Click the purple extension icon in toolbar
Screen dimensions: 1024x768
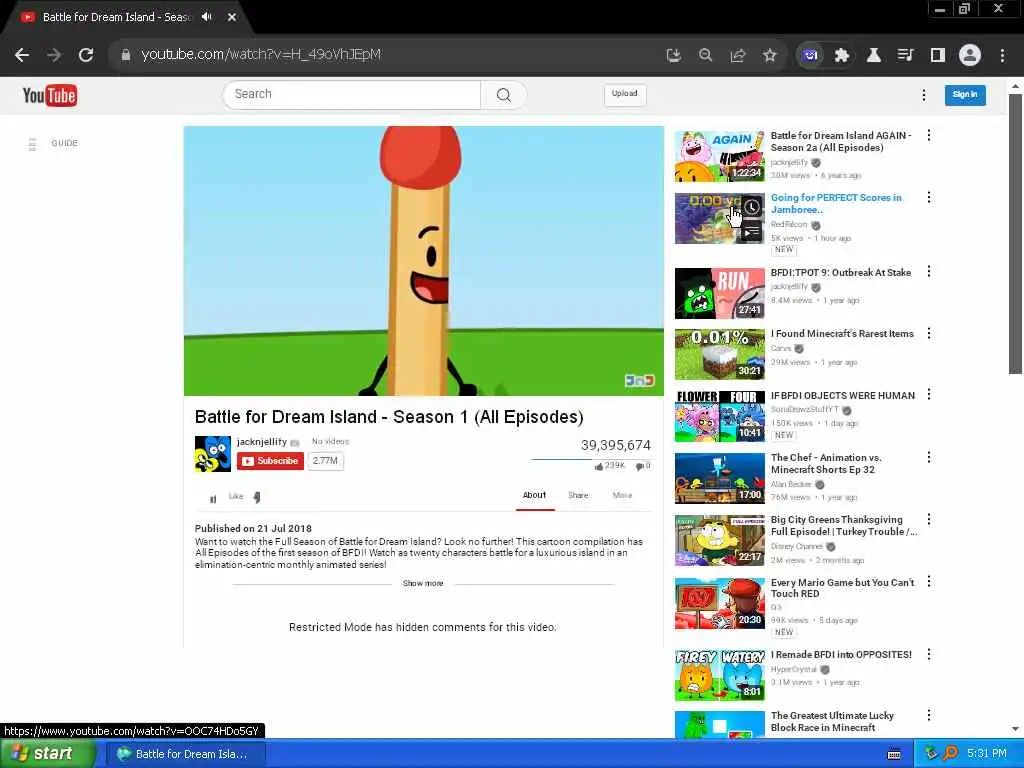click(x=810, y=56)
